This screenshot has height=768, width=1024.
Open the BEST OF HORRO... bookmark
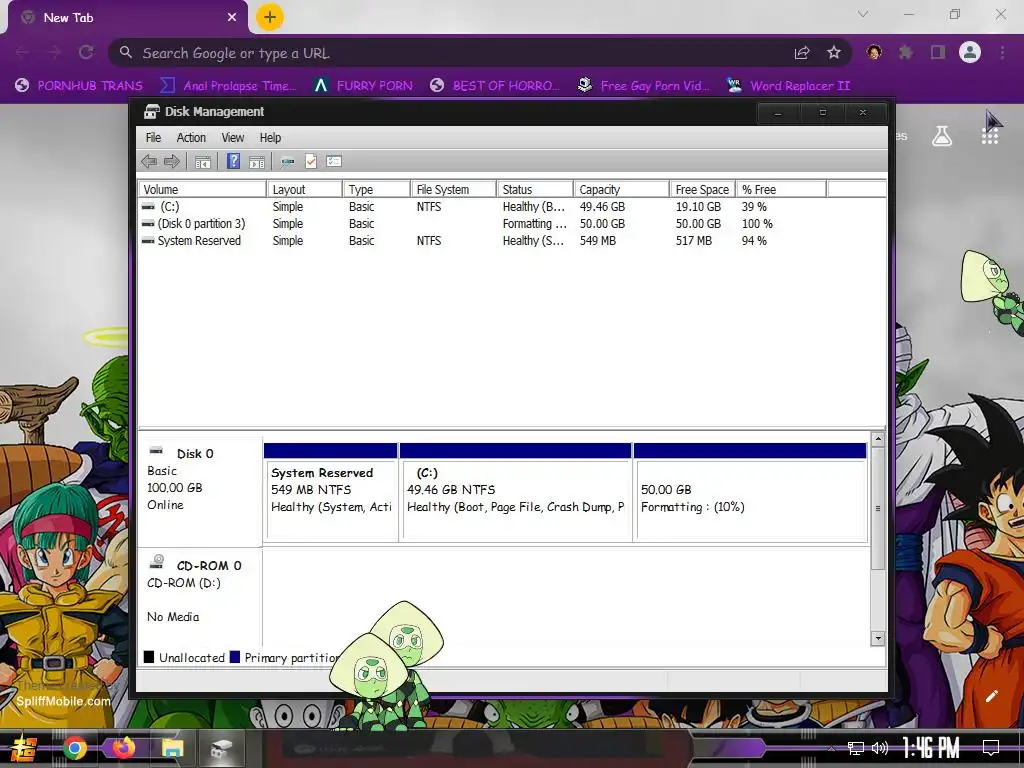pyautogui.click(x=495, y=86)
